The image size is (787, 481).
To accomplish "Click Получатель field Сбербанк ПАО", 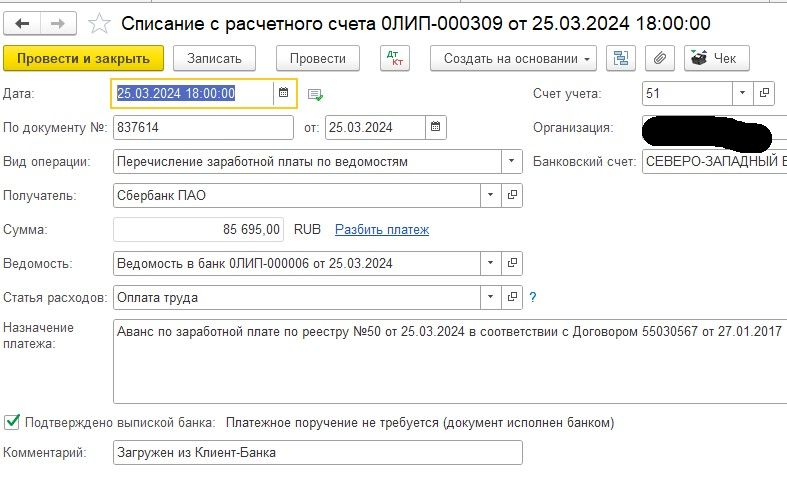I will (297, 195).
